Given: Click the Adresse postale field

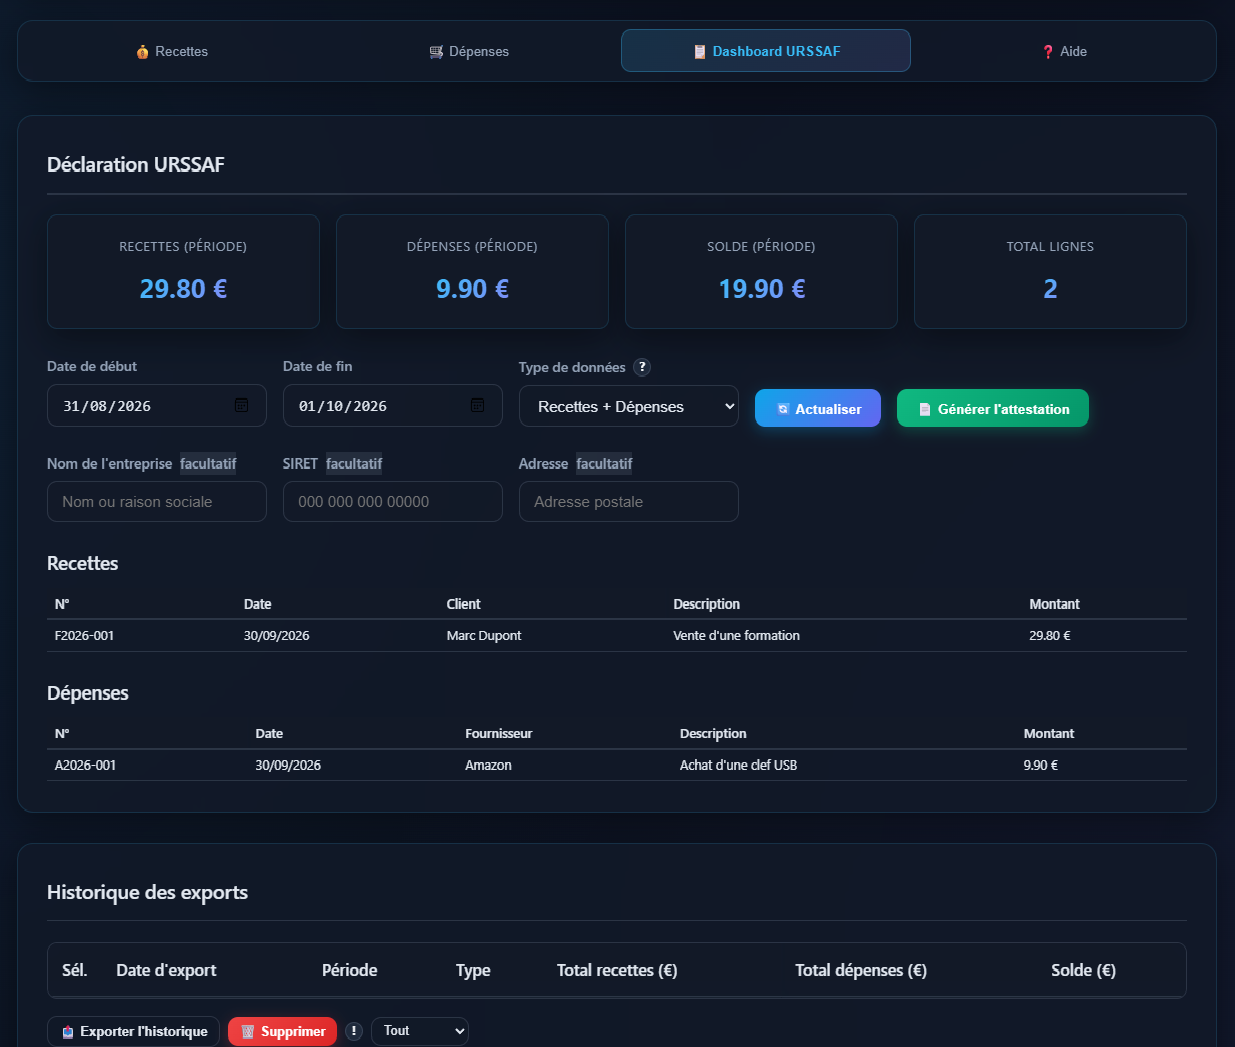Looking at the screenshot, I should [629, 502].
